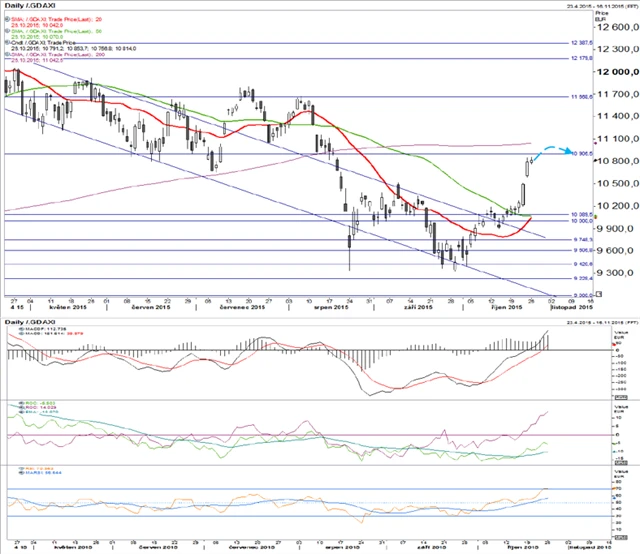Click red SMA 20 legend label

click(56, 19)
